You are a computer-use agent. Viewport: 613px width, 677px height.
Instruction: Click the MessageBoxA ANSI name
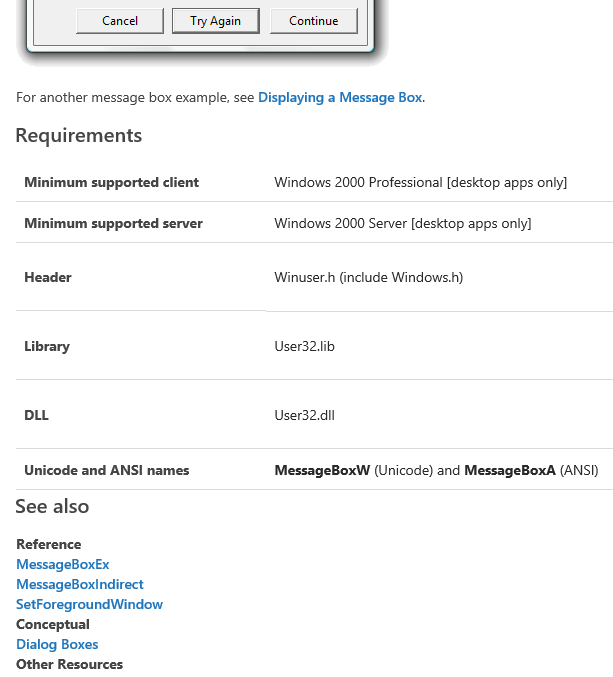click(x=509, y=471)
